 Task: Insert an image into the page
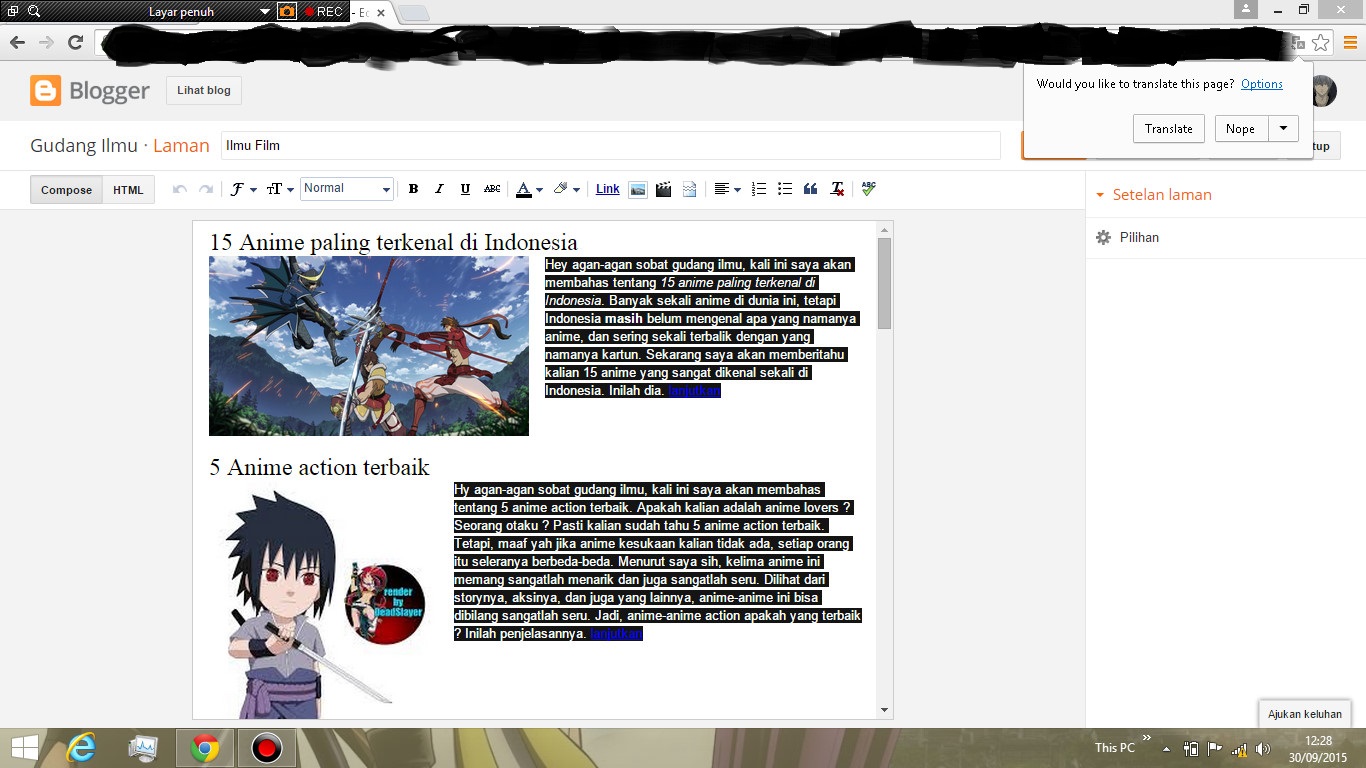tap(637, 189)
